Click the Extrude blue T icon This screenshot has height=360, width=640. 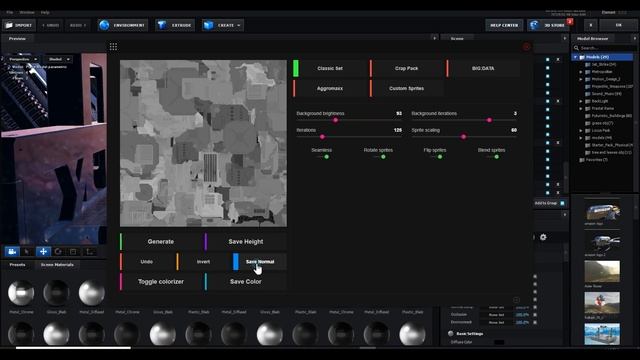coord(162,25)
